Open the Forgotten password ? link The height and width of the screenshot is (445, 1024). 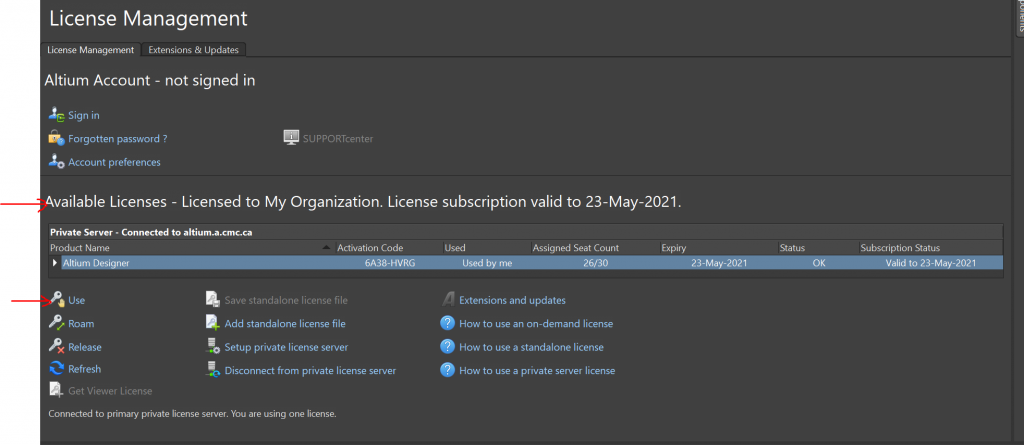[118, 139]
